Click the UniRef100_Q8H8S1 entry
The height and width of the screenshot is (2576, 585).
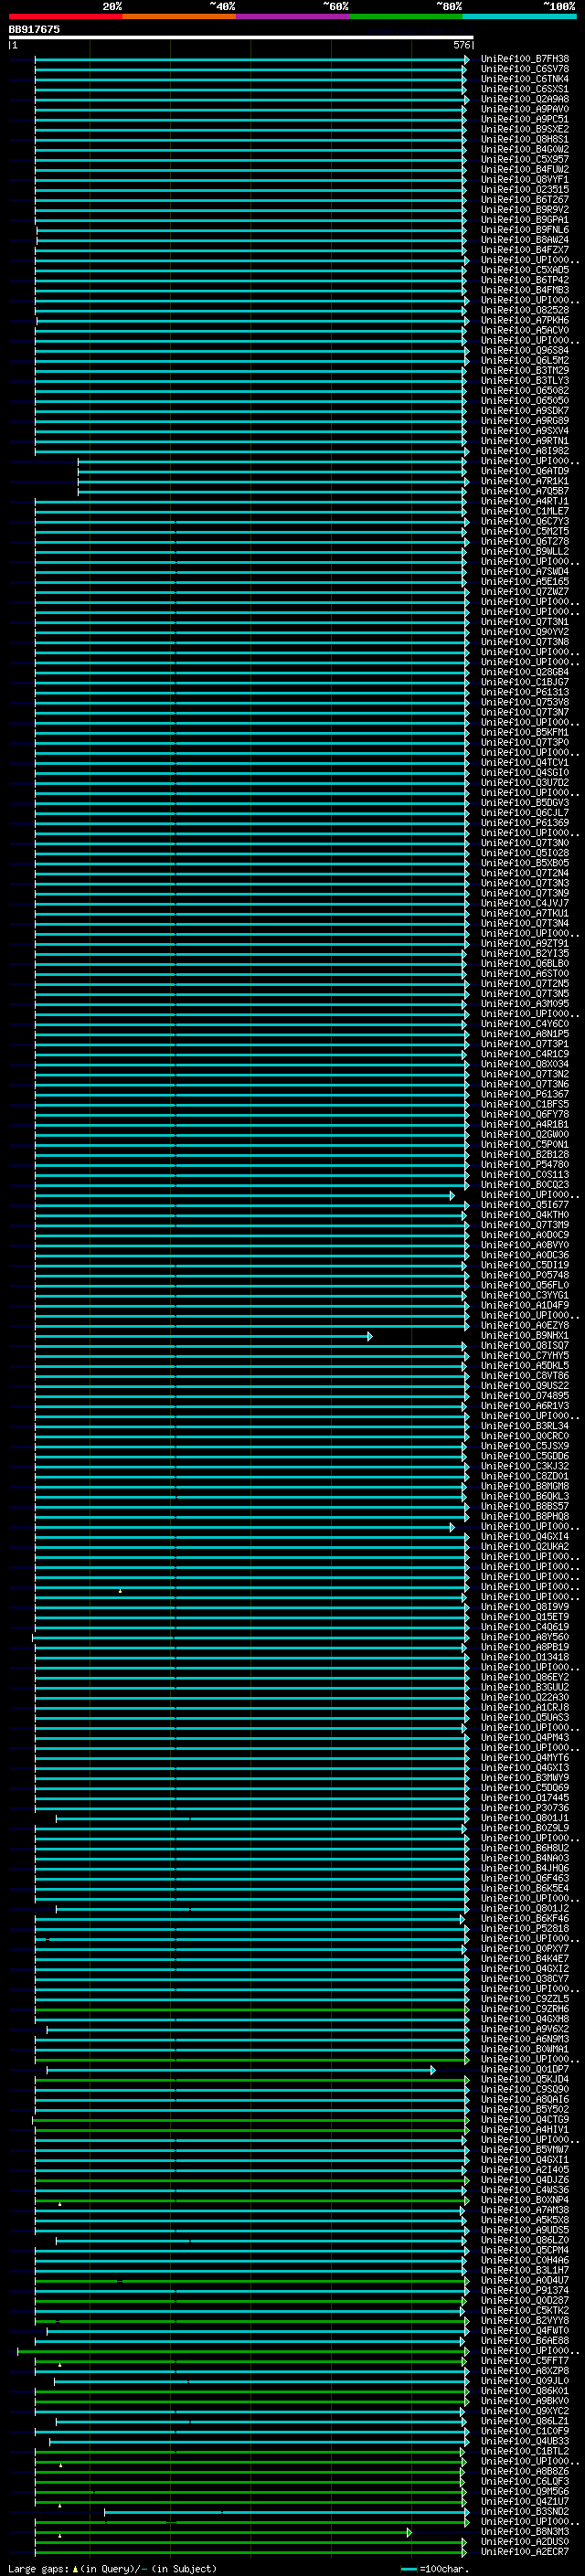[x=525, y=139]
